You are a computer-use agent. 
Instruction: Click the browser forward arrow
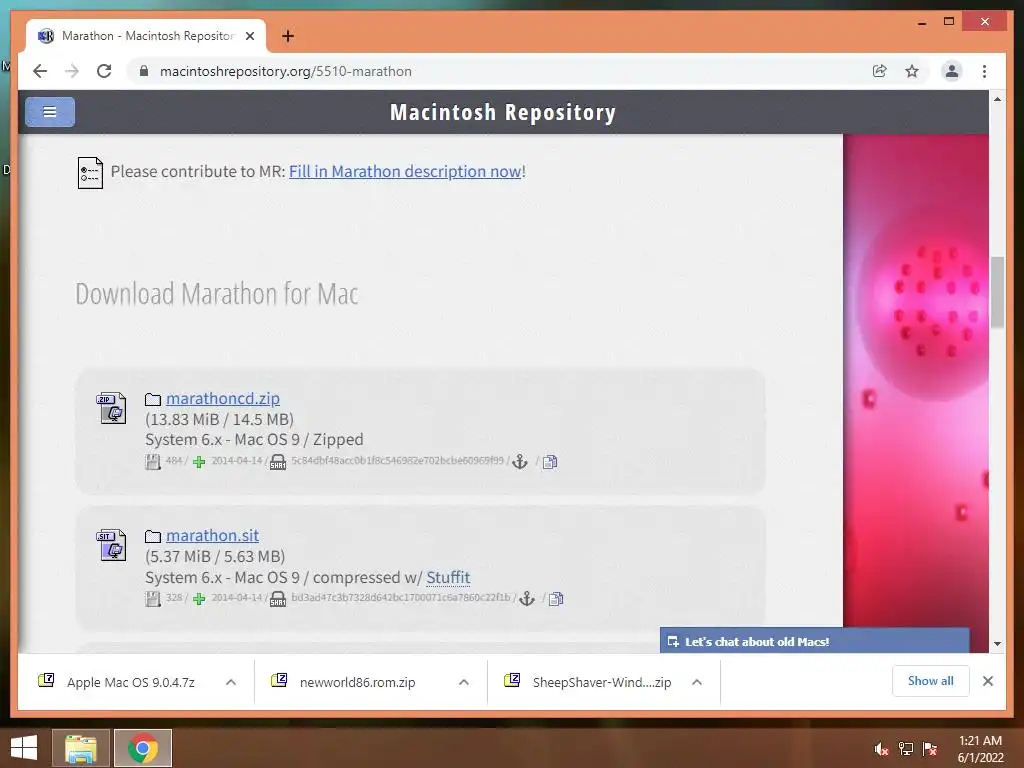pos(72,71)
